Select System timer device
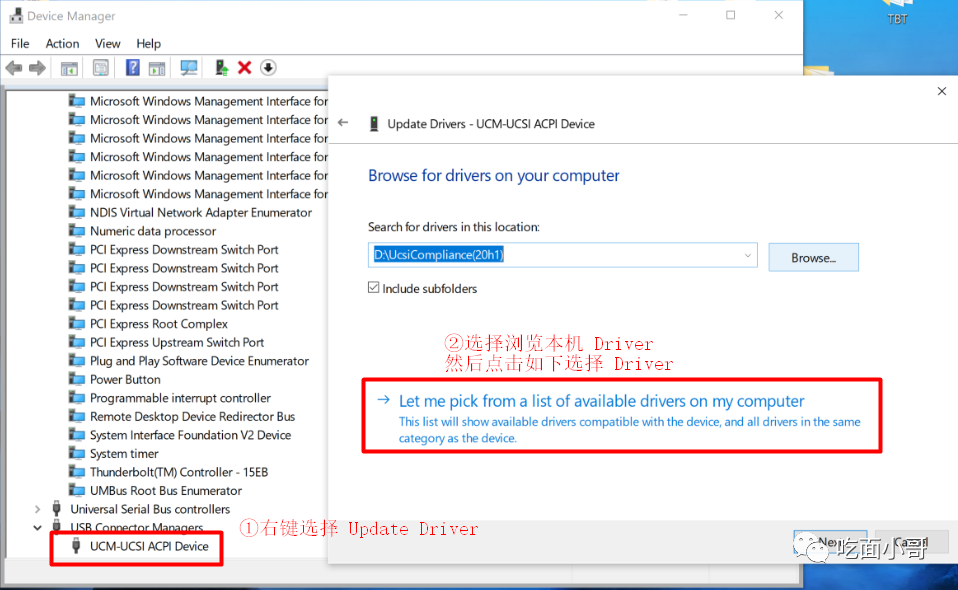Viewport: 958px width, 590px height. [124, 453]
